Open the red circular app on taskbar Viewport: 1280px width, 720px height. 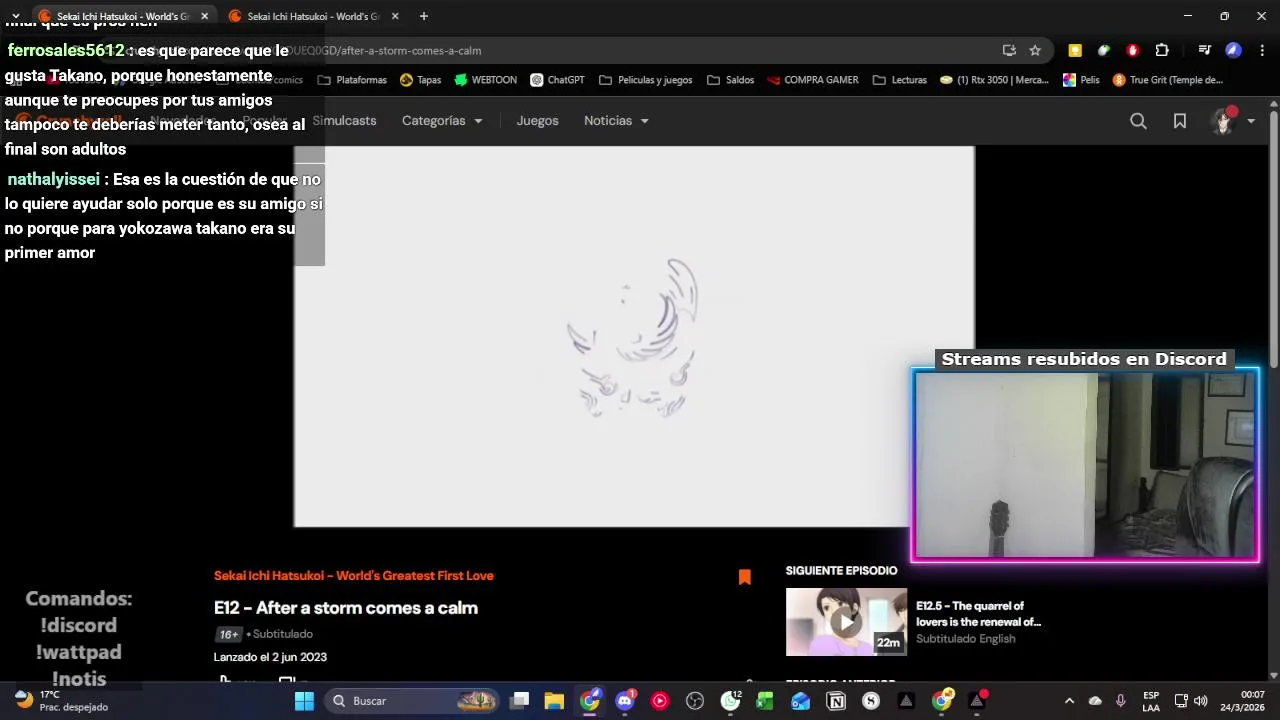[660, 701]
